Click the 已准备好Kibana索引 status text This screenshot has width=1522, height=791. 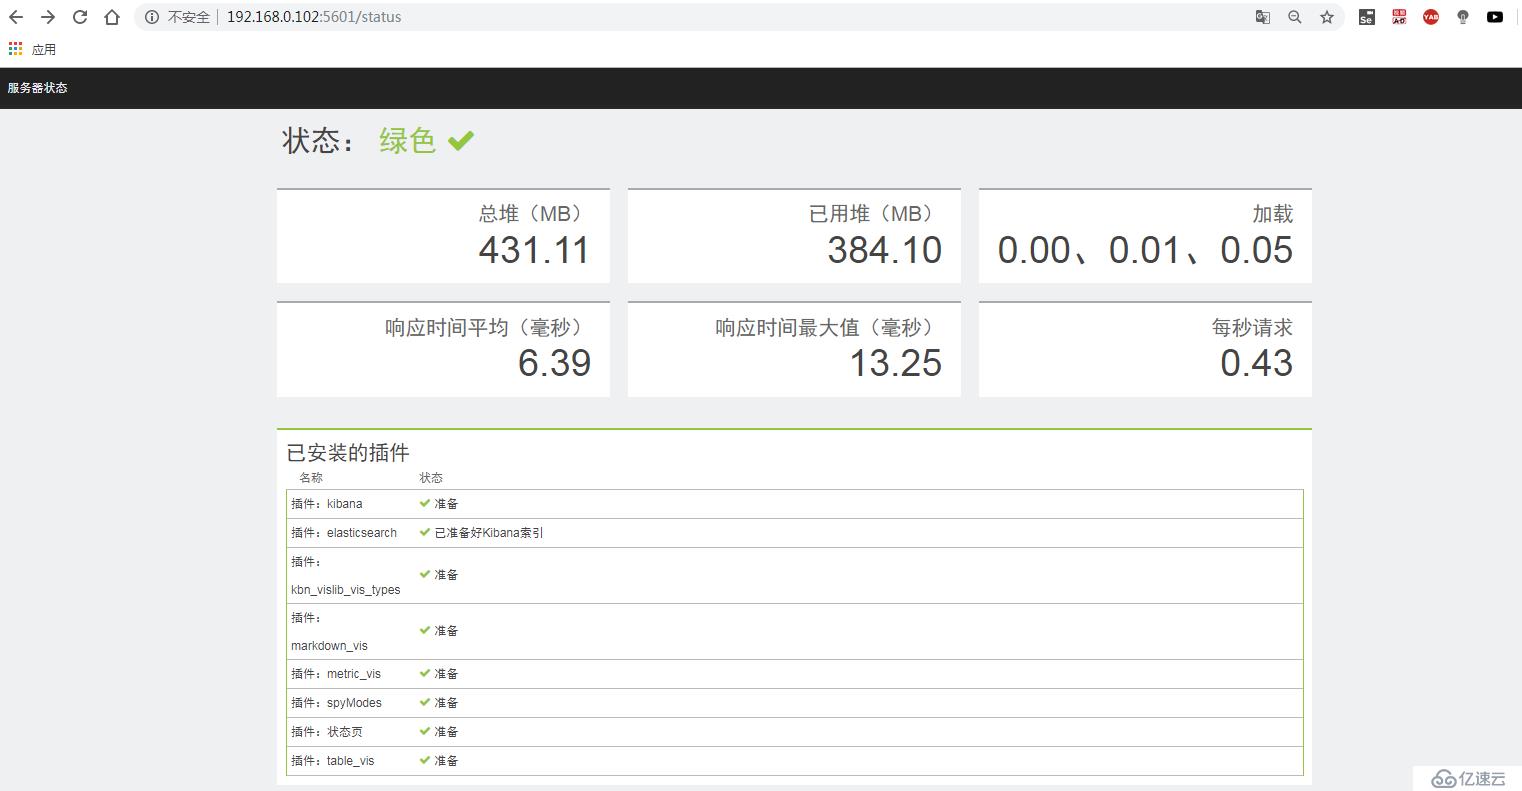489,533
